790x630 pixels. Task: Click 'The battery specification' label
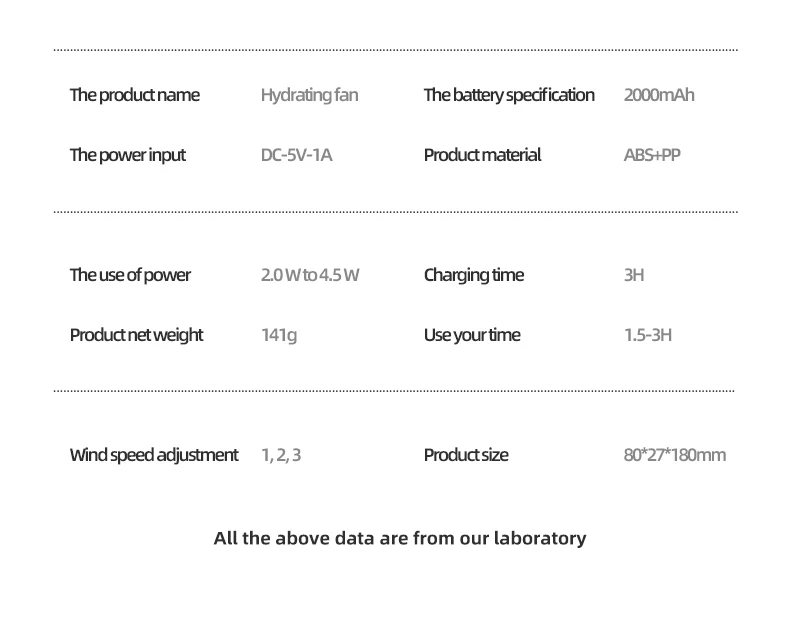coord(509,95)
